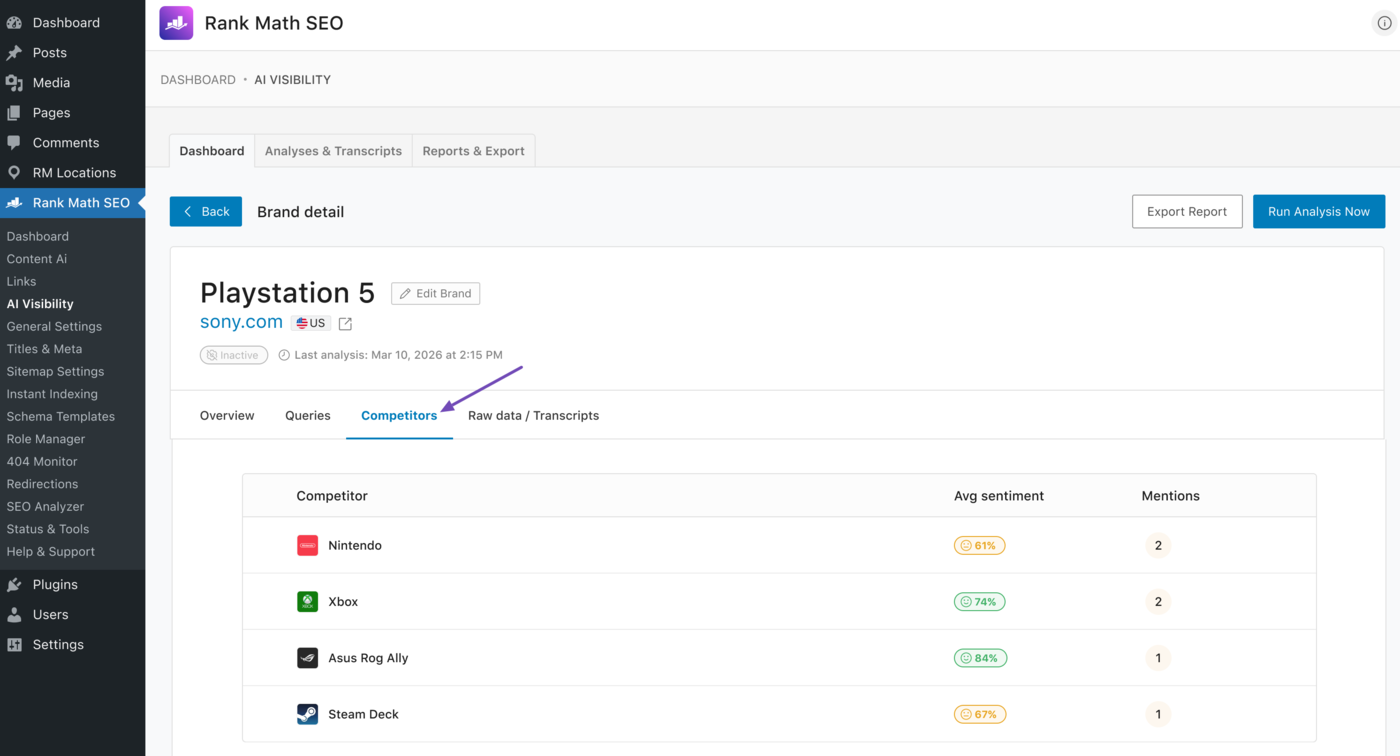Open SEO Analyzer submenu item
This screenshot has height=756, width=1400.
(45, 506)
